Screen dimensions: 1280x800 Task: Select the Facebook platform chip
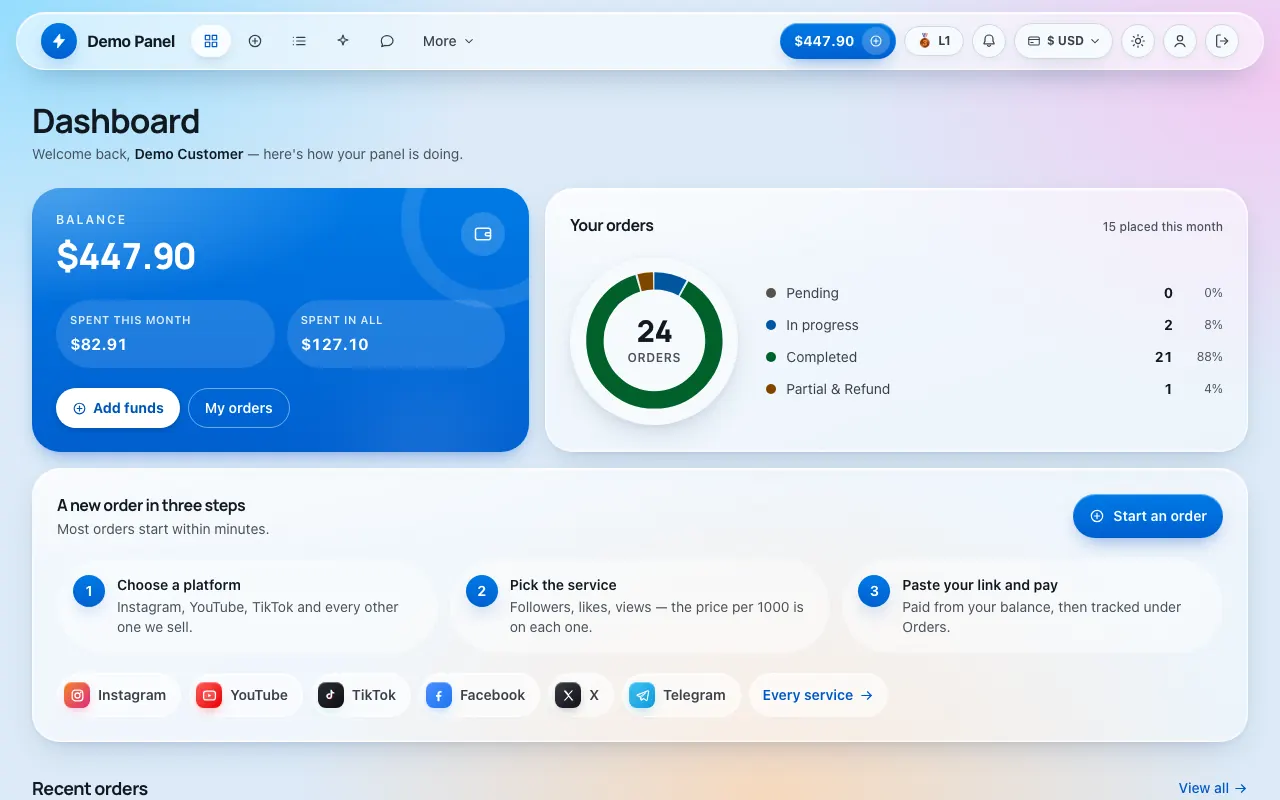pos(480,695)
